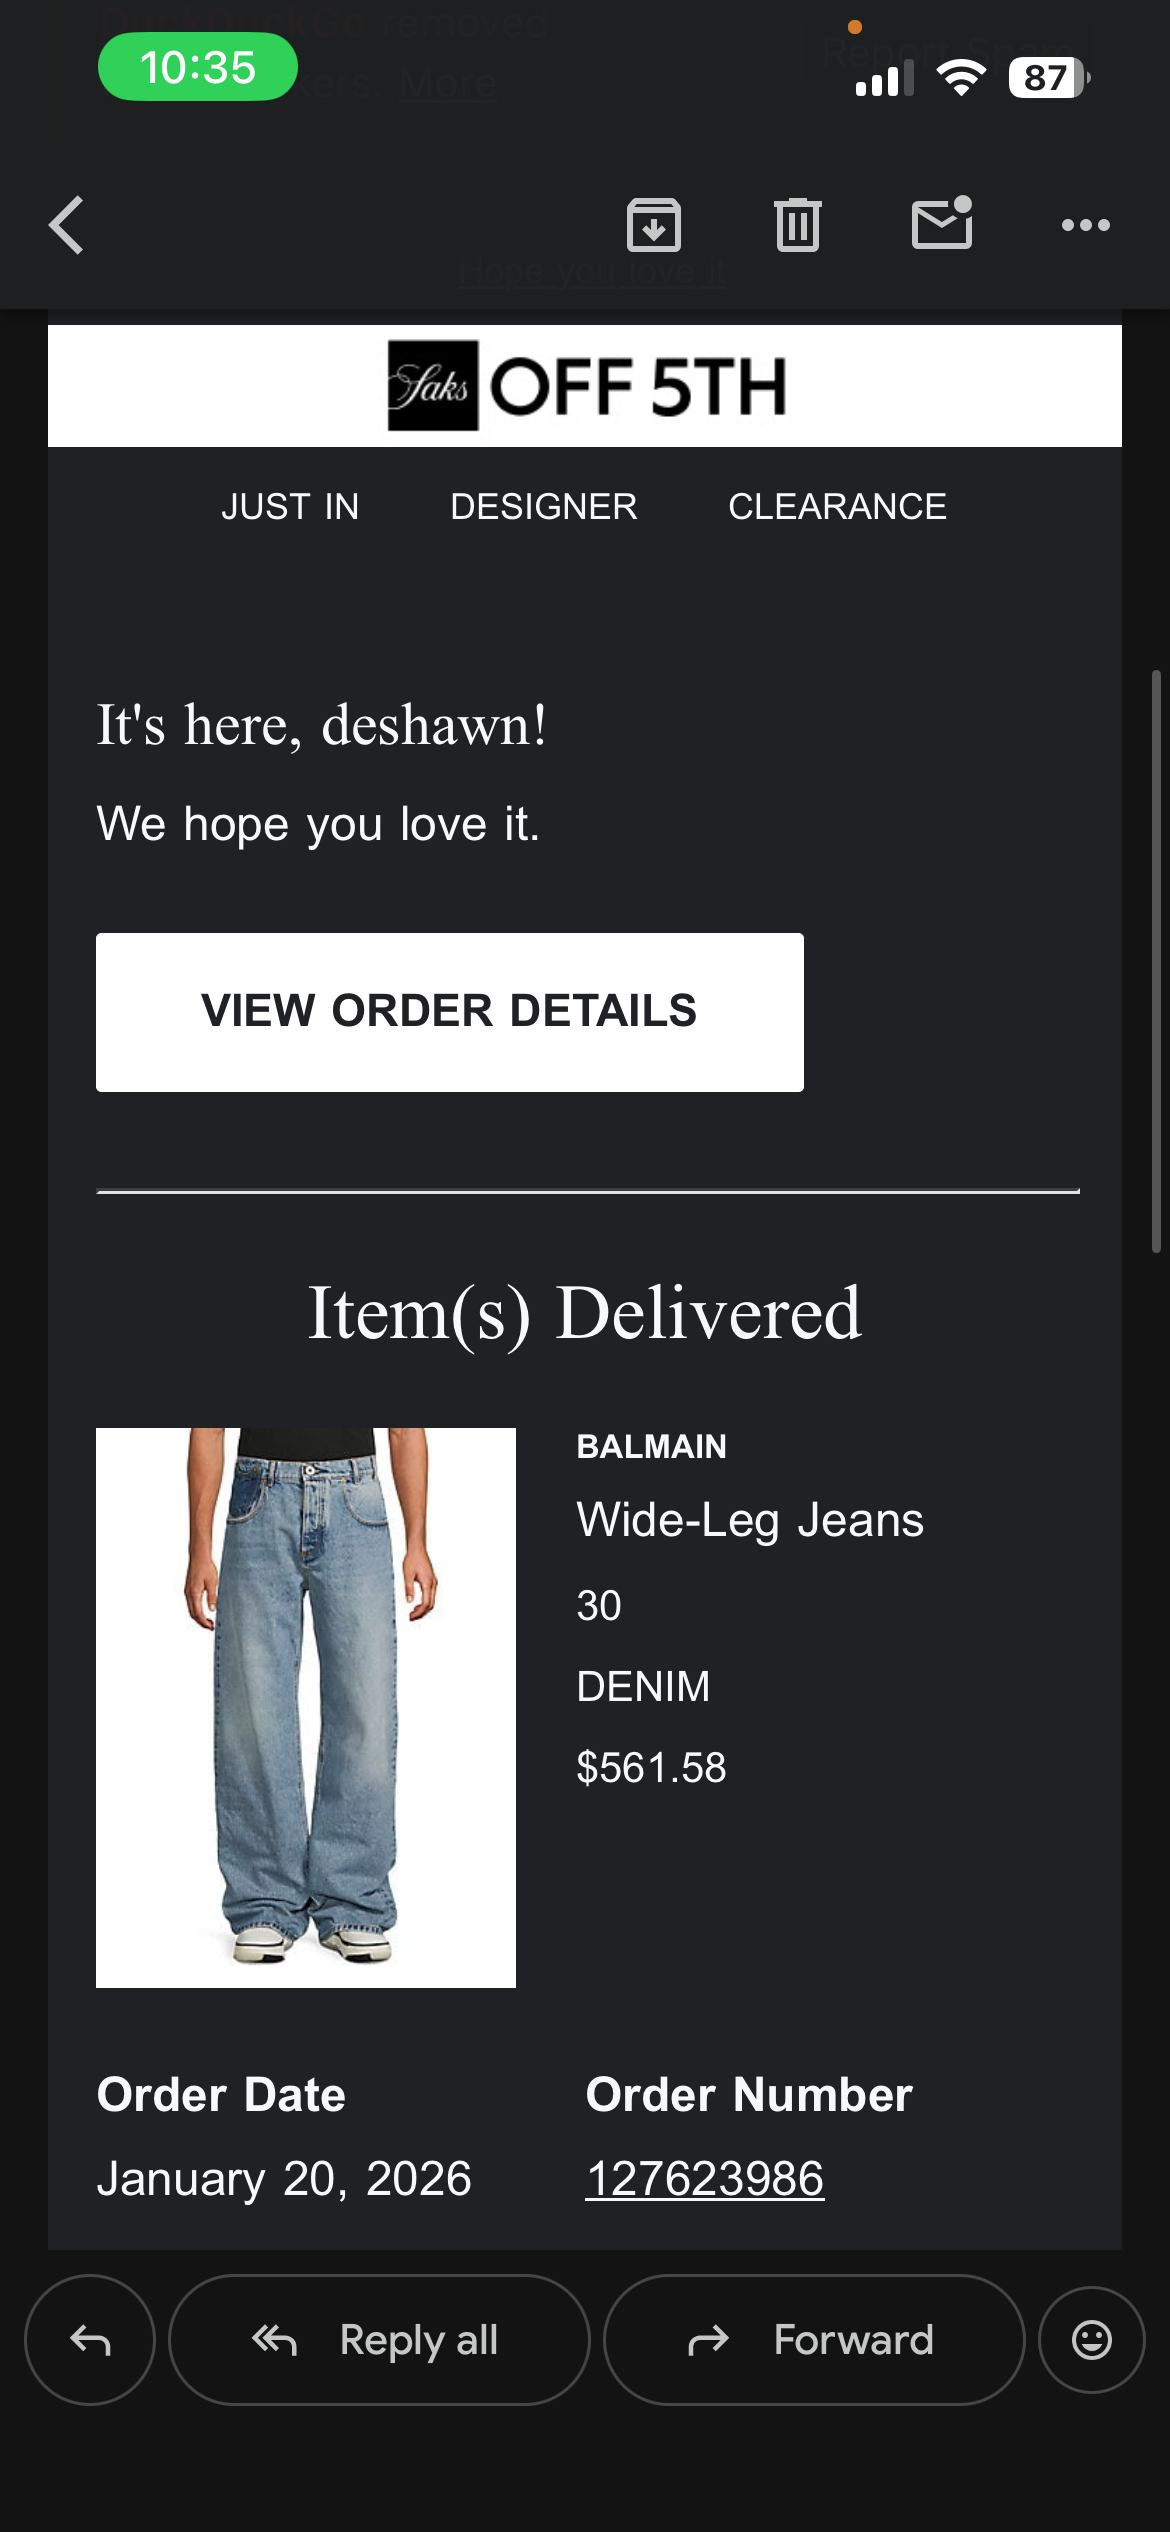The image size is (1170, 2532).
Task: Open the CLEARANCE section
Action: point(837,507)
